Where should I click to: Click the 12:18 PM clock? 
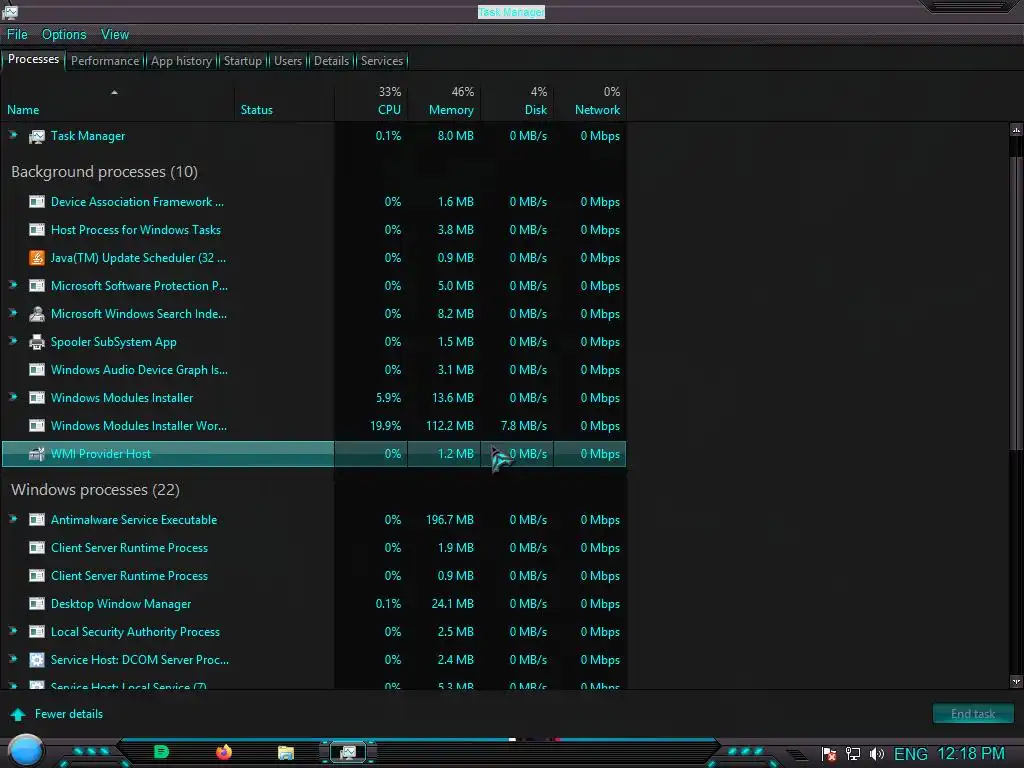tap(970, 754)
